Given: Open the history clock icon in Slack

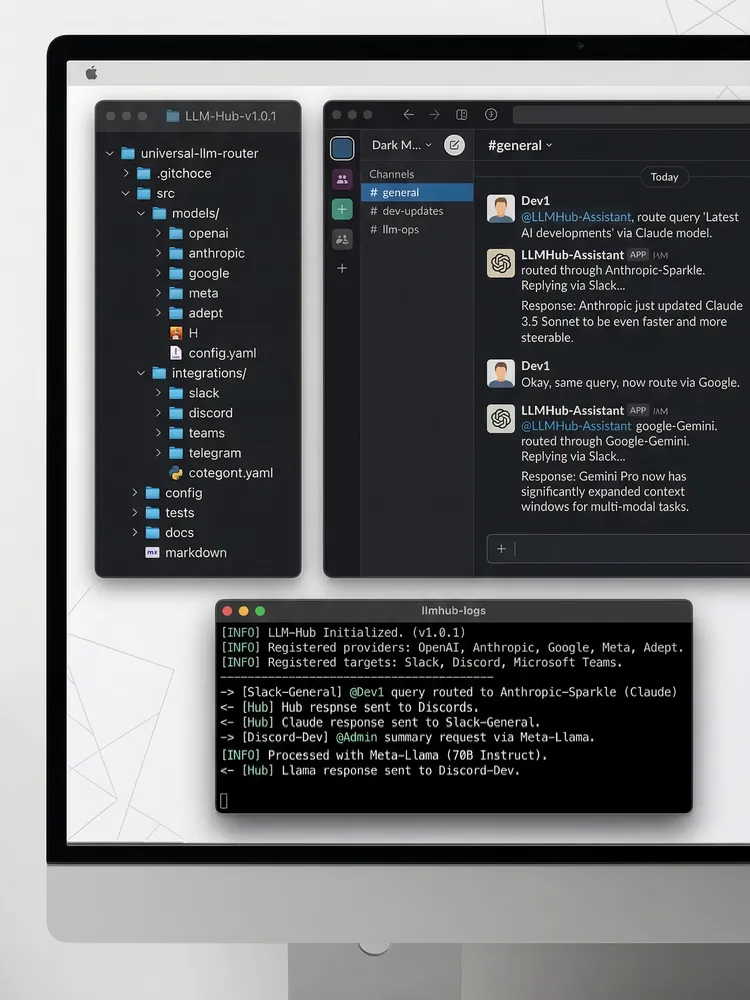Looking at the screenshot, I should click(x=491, y=114).
